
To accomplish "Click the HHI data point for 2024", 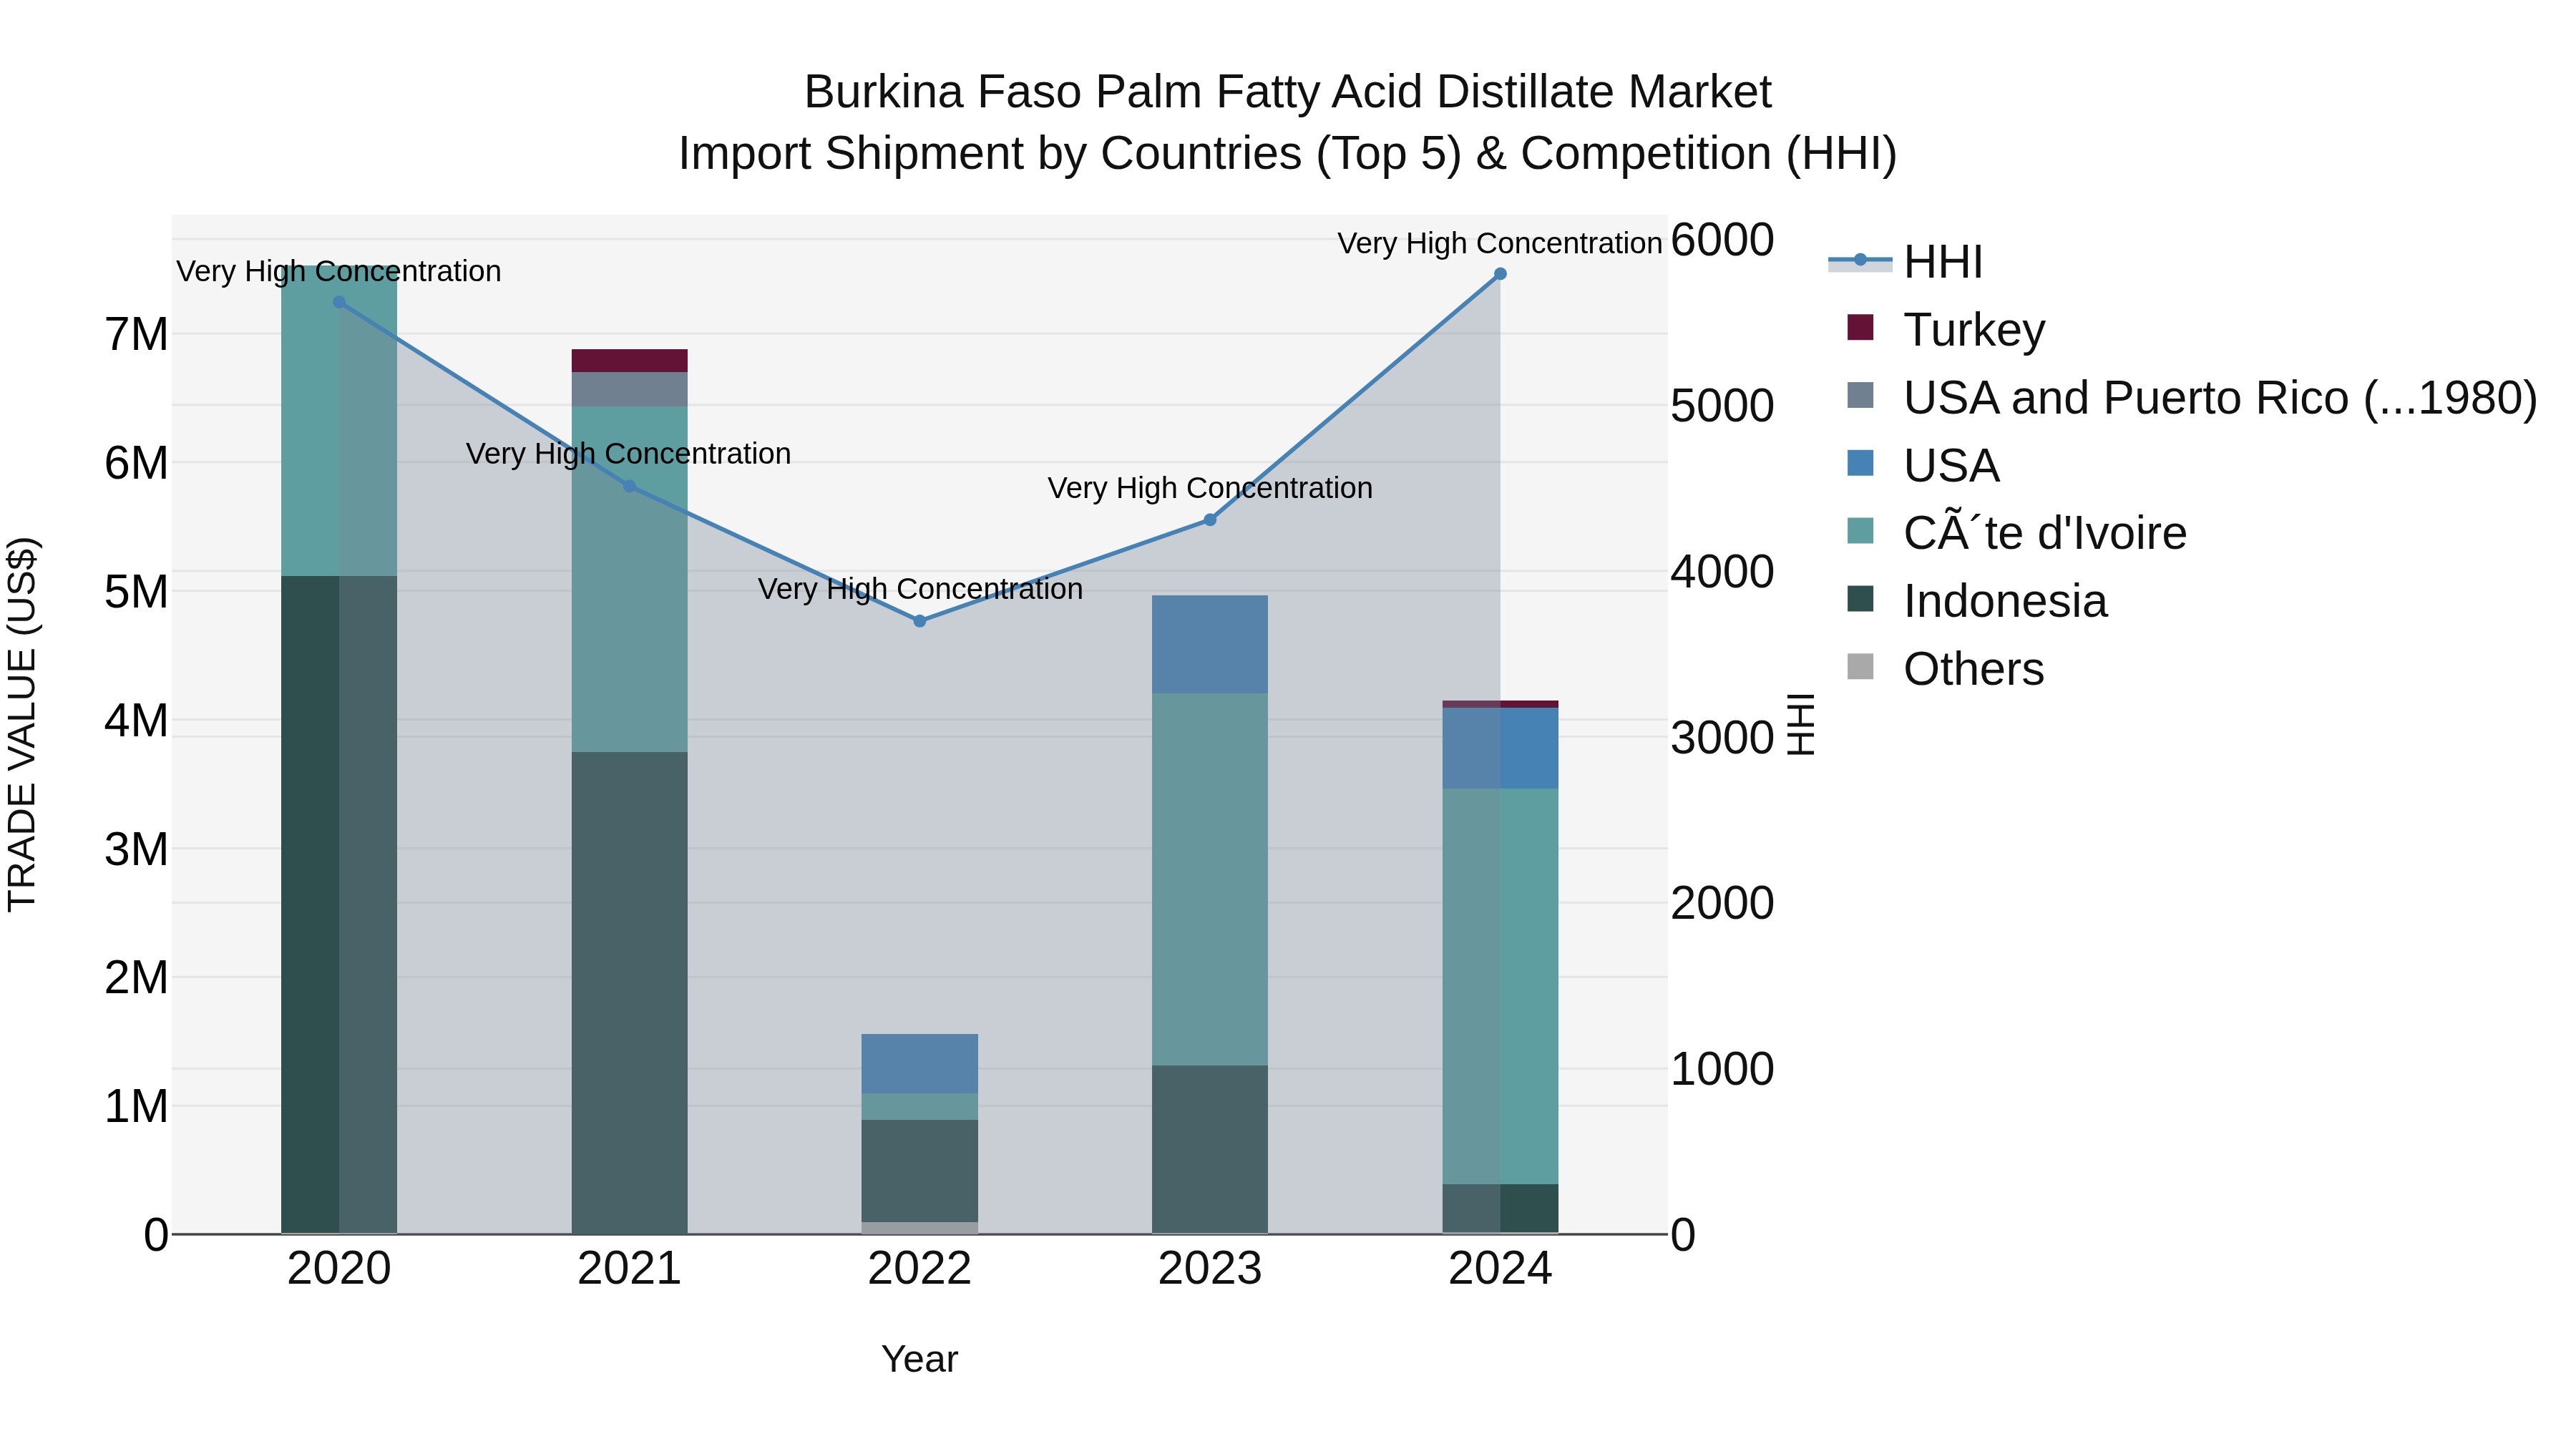I will tap(1500, 274).
